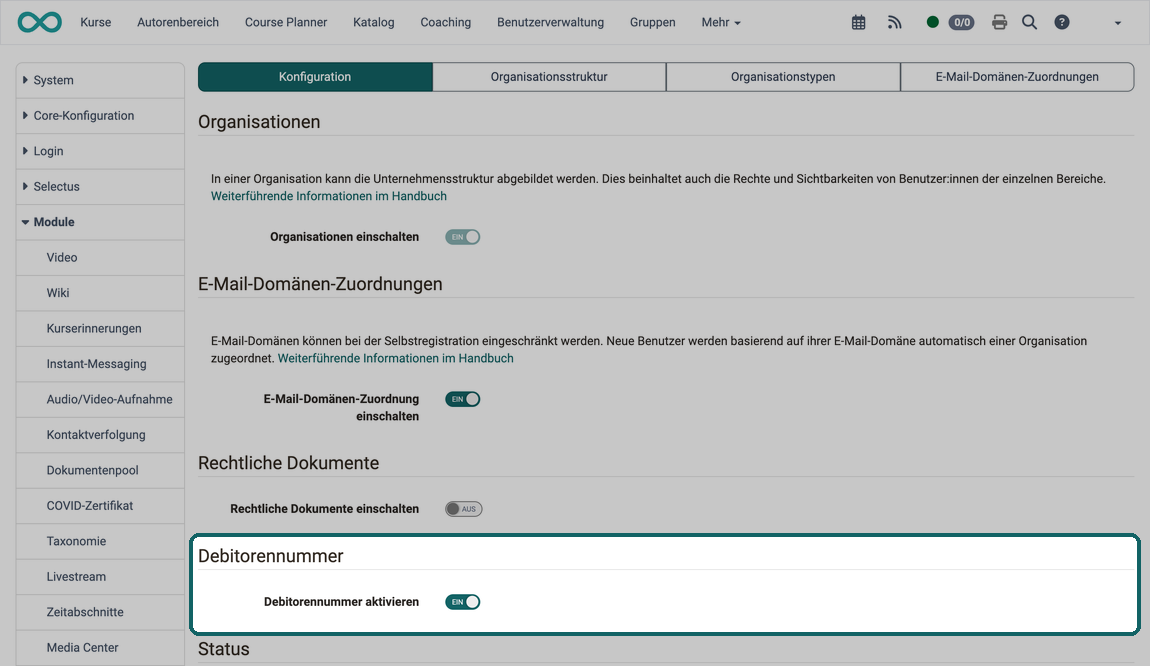Select COVID-Zertifikat in the sidebar
This screenshot has width=1150, height=666.
(100, 506)
